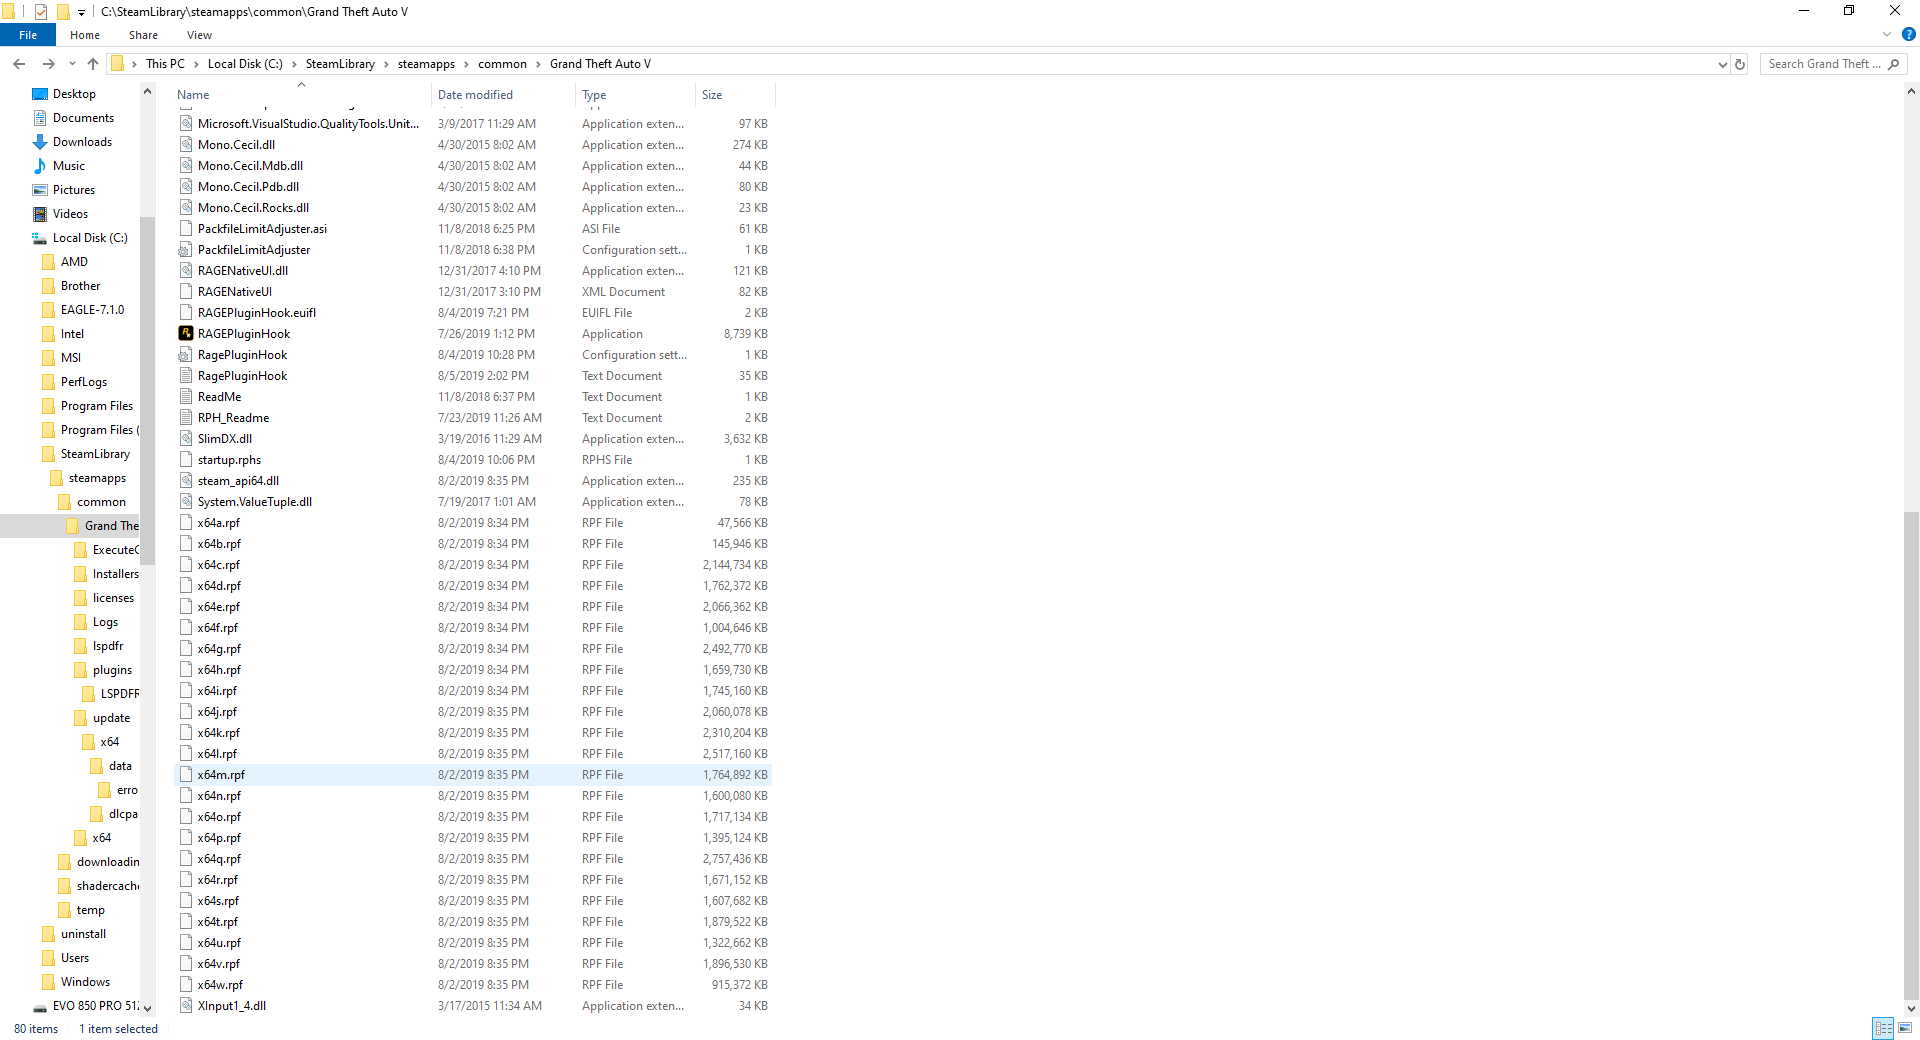Select the Windows folder in tree
This screenshot has height=1040, width=1920.
click(x=85, y=982)
